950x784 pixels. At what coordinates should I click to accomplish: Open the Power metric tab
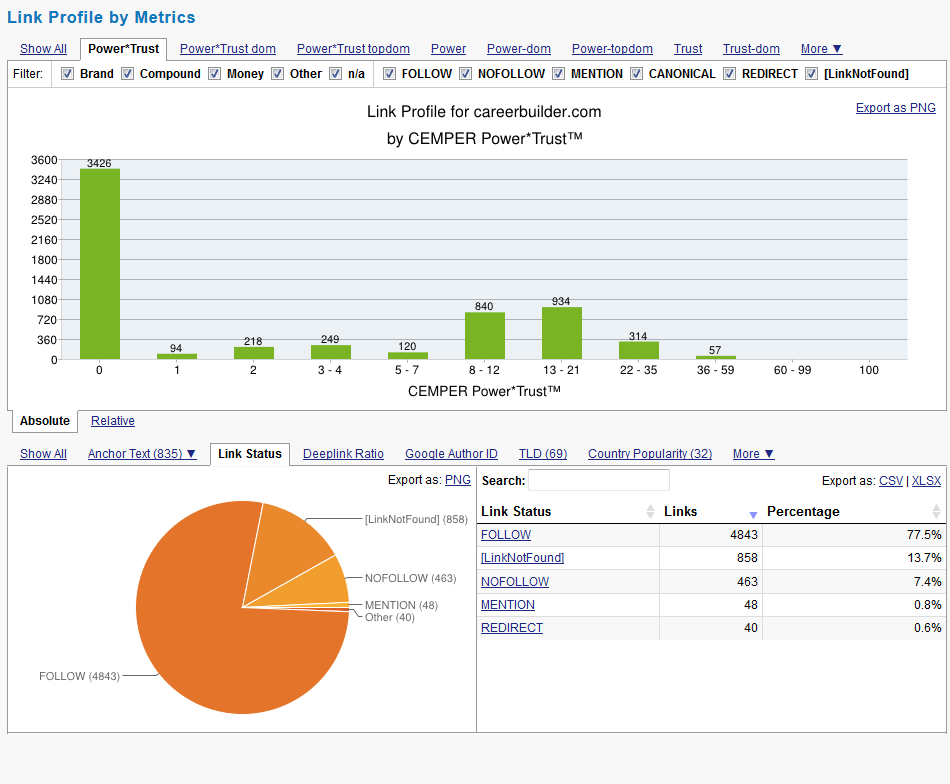448,49
